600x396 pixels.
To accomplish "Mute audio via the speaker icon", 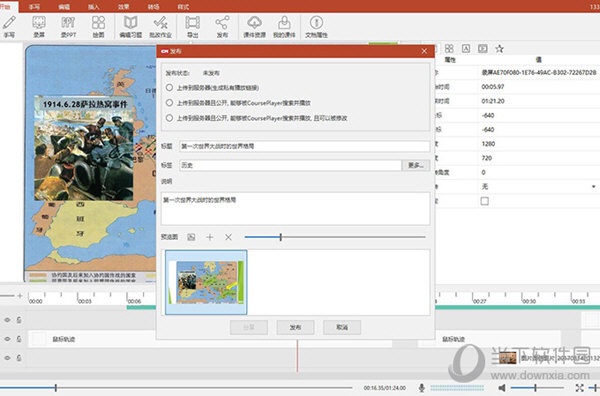I will pos(502,388).
